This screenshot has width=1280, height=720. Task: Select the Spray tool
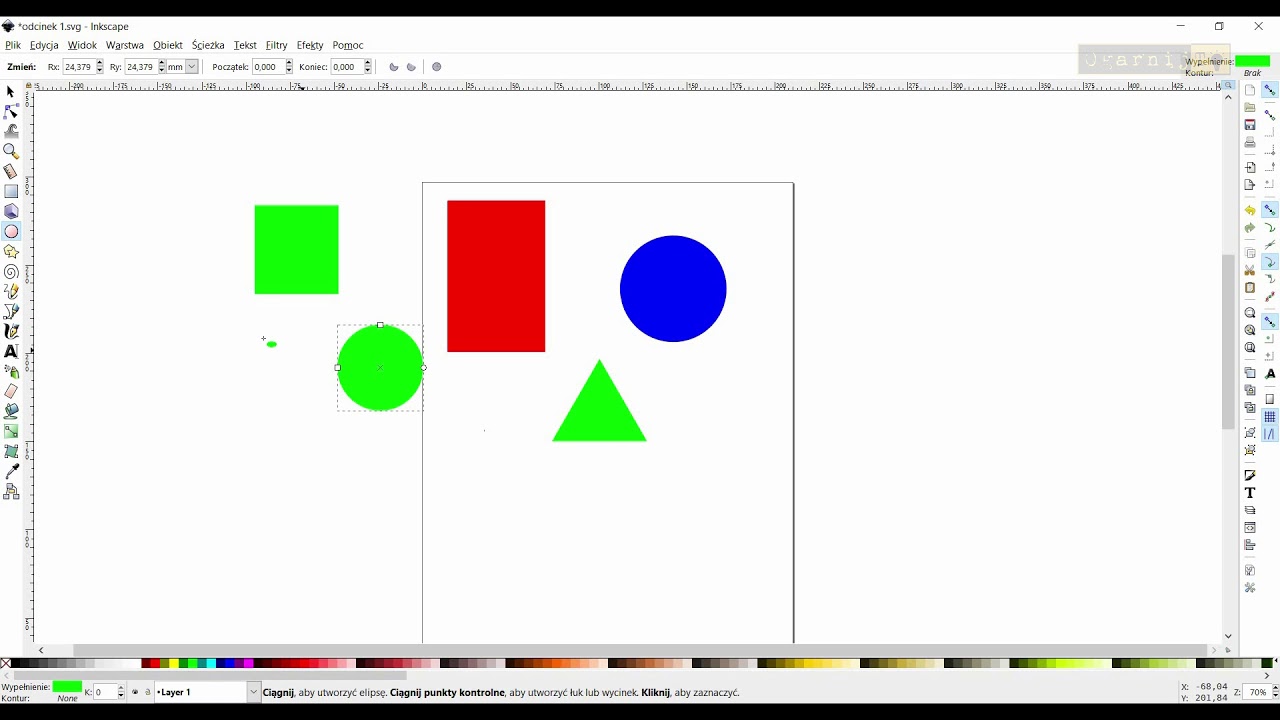(x=11, y=372)
